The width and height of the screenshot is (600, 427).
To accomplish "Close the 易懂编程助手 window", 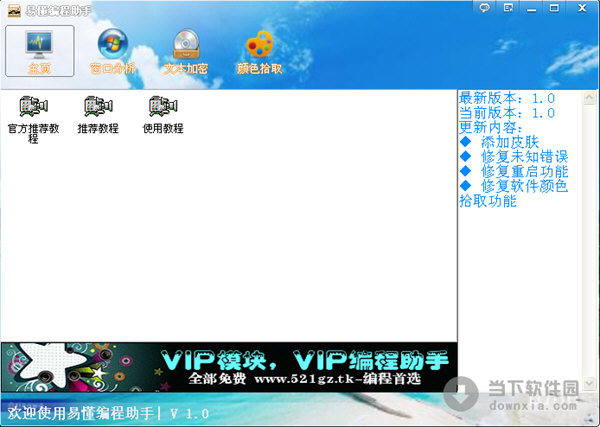I will coord(582,8).
